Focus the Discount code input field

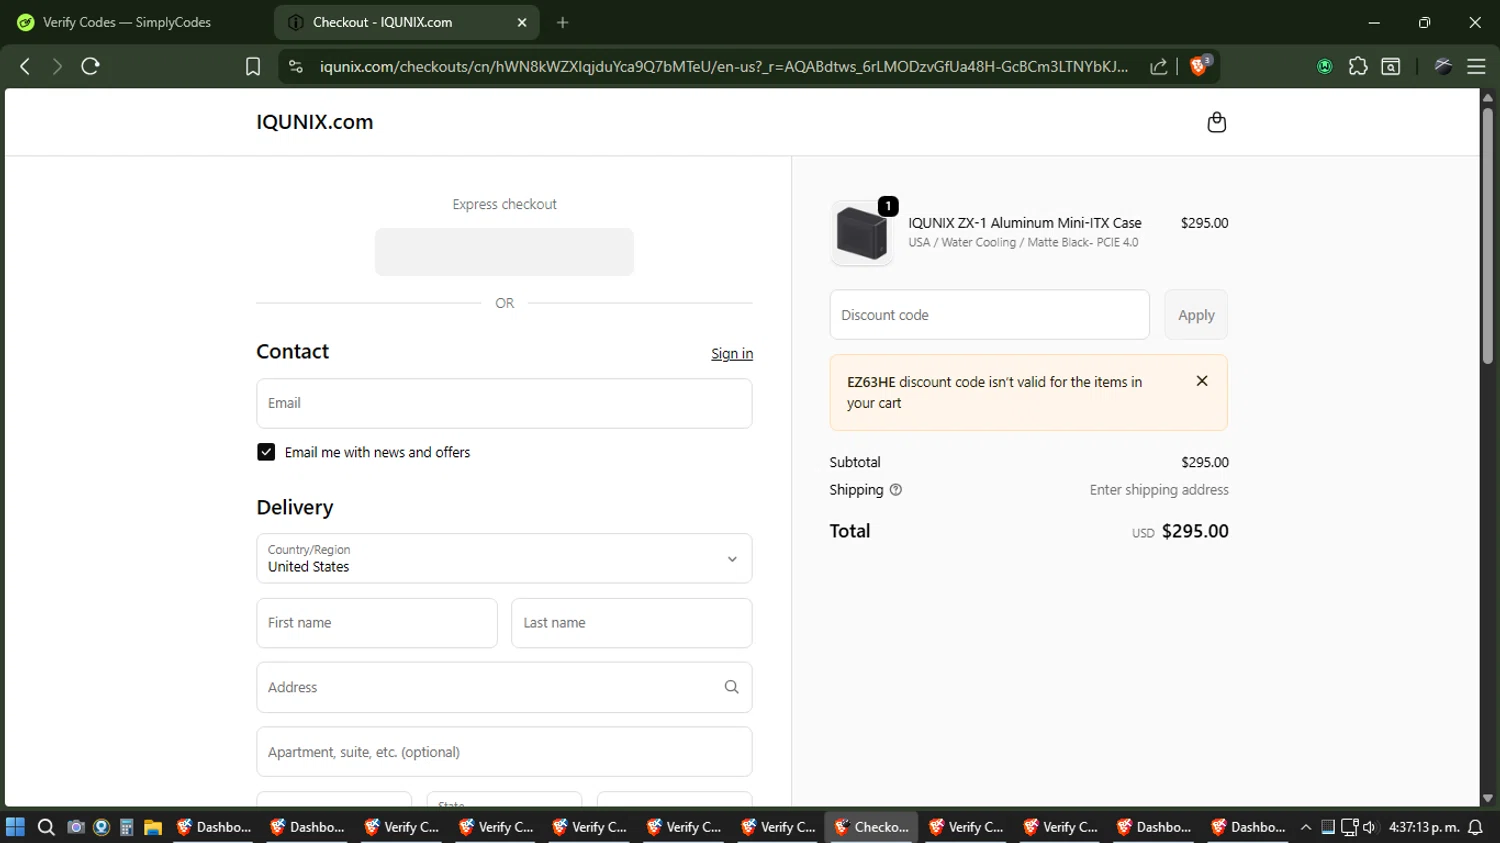pyautogui.click(x=990, y=315)
